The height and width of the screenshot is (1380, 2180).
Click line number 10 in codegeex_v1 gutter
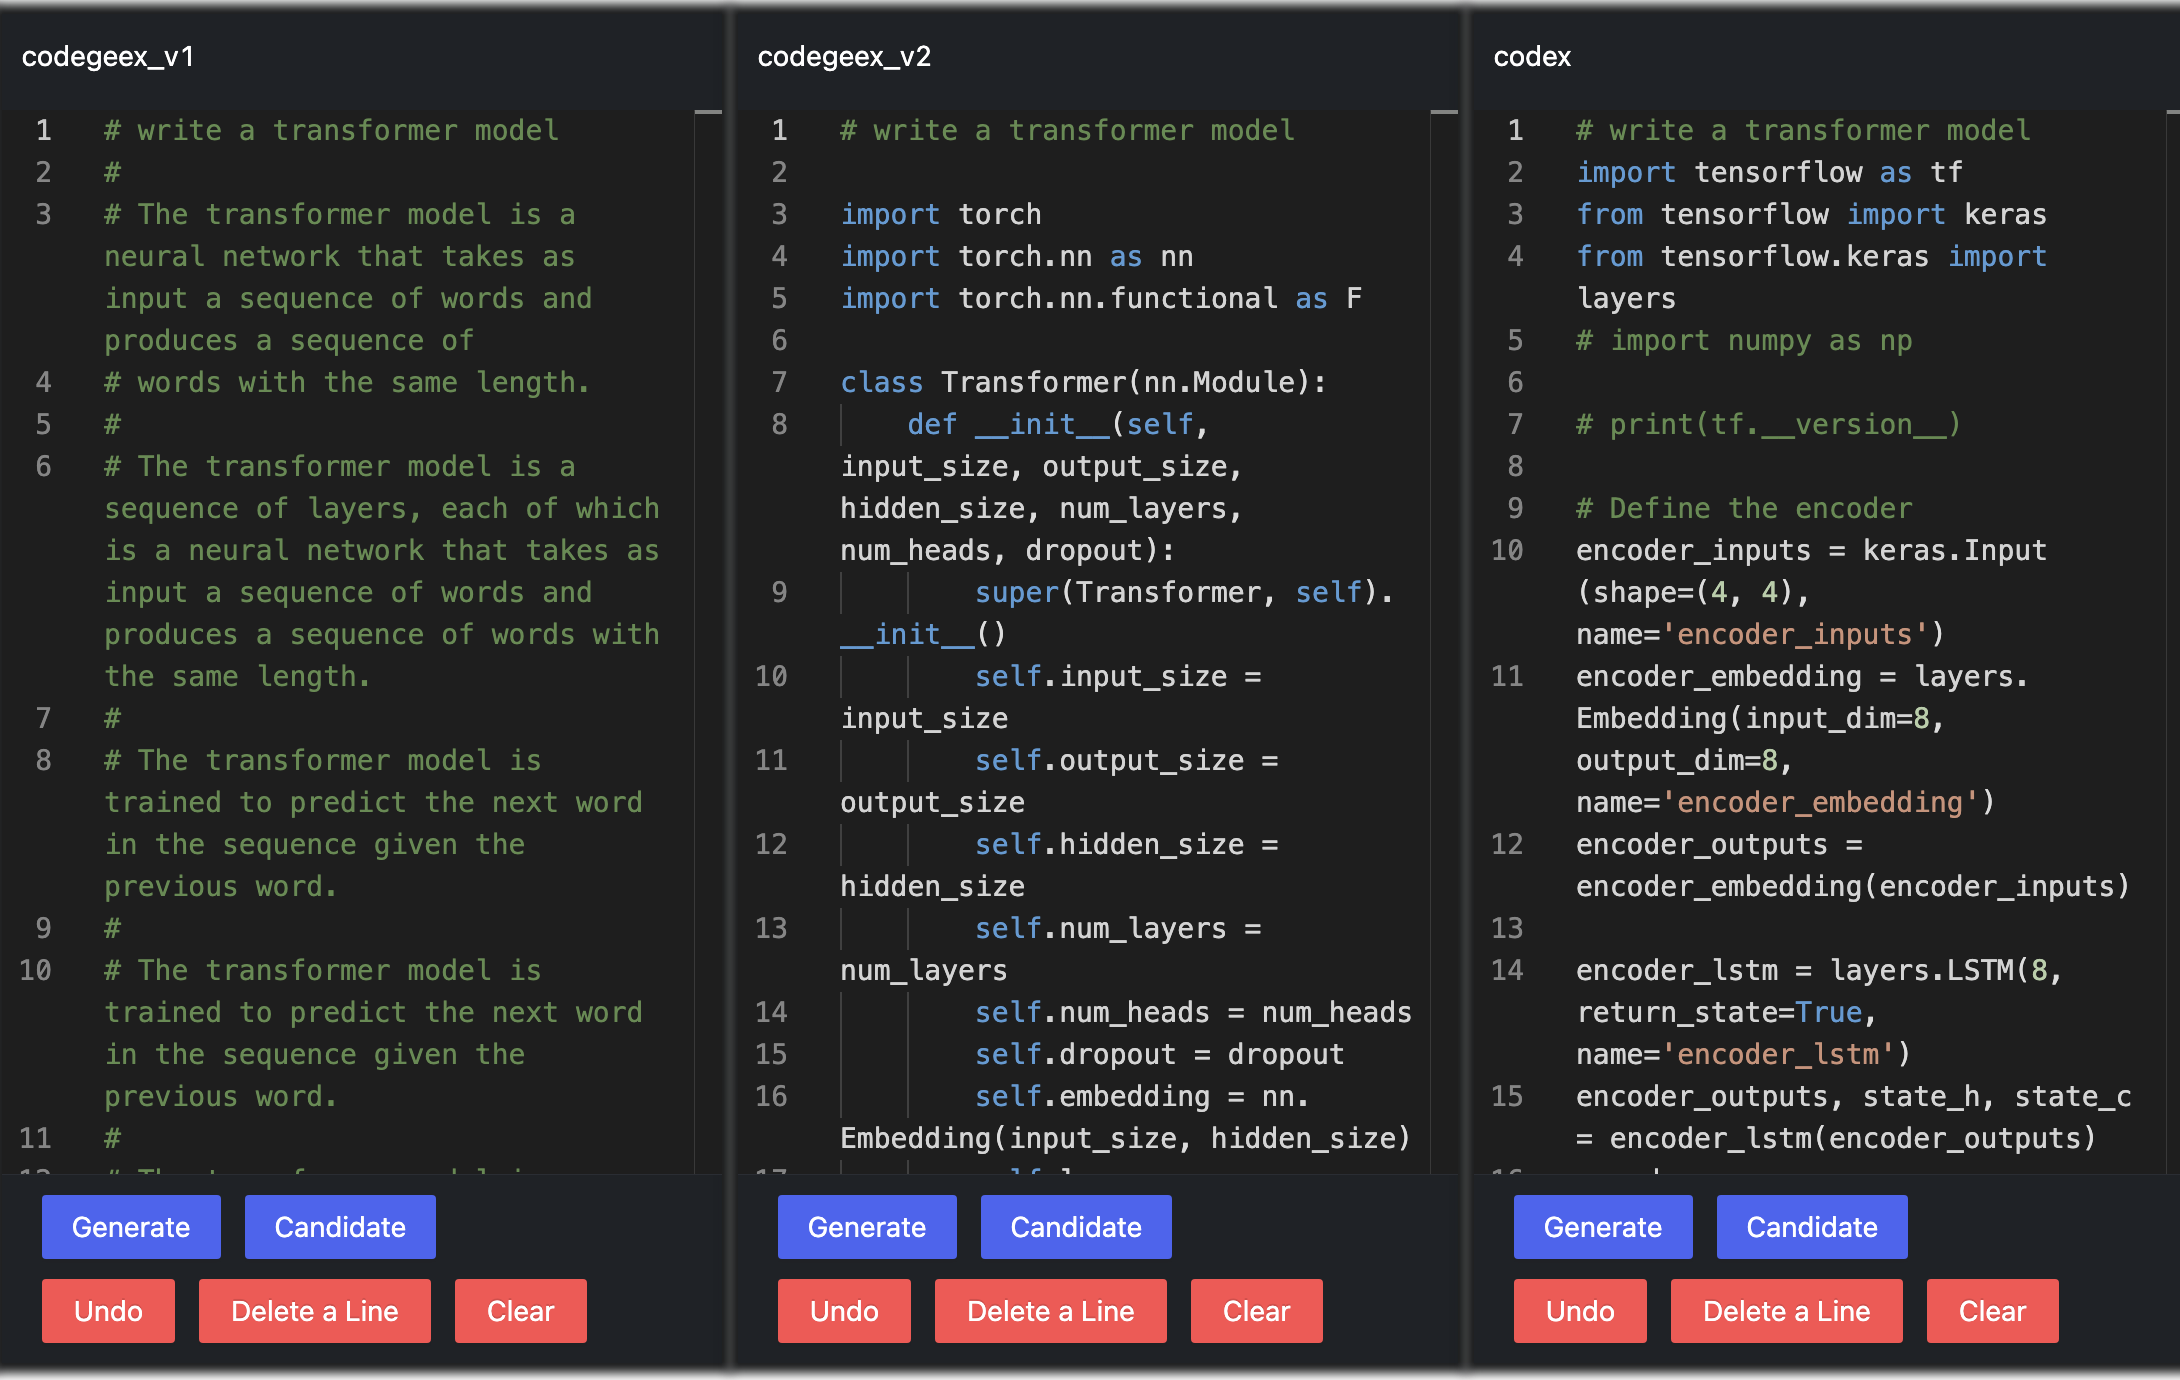35,970
